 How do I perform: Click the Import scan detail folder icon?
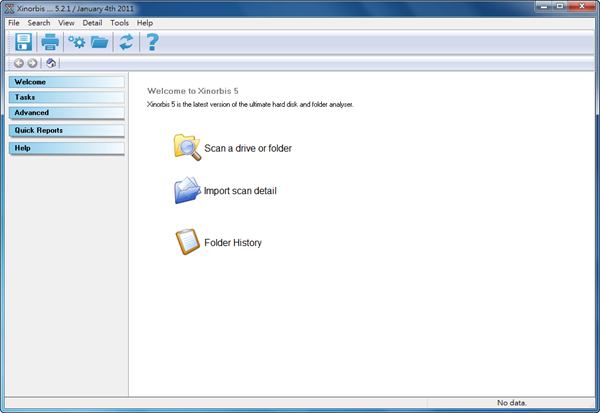click(187, 190)
